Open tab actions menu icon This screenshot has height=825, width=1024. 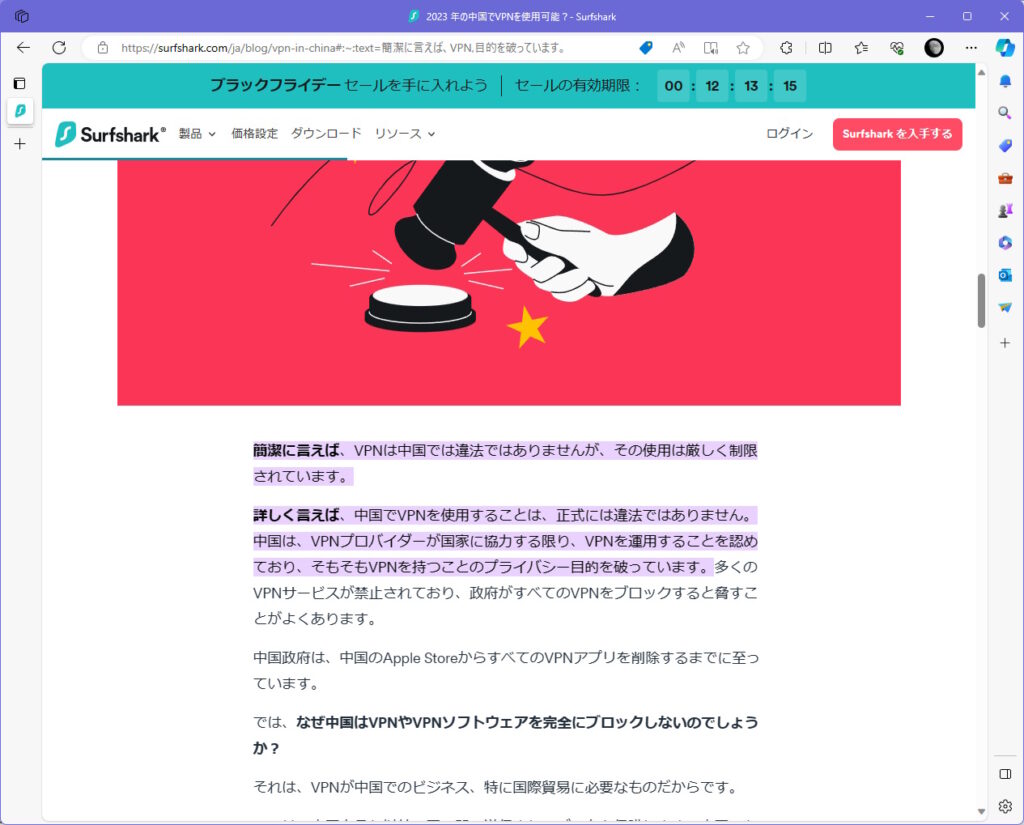click(x=20, y=83)
